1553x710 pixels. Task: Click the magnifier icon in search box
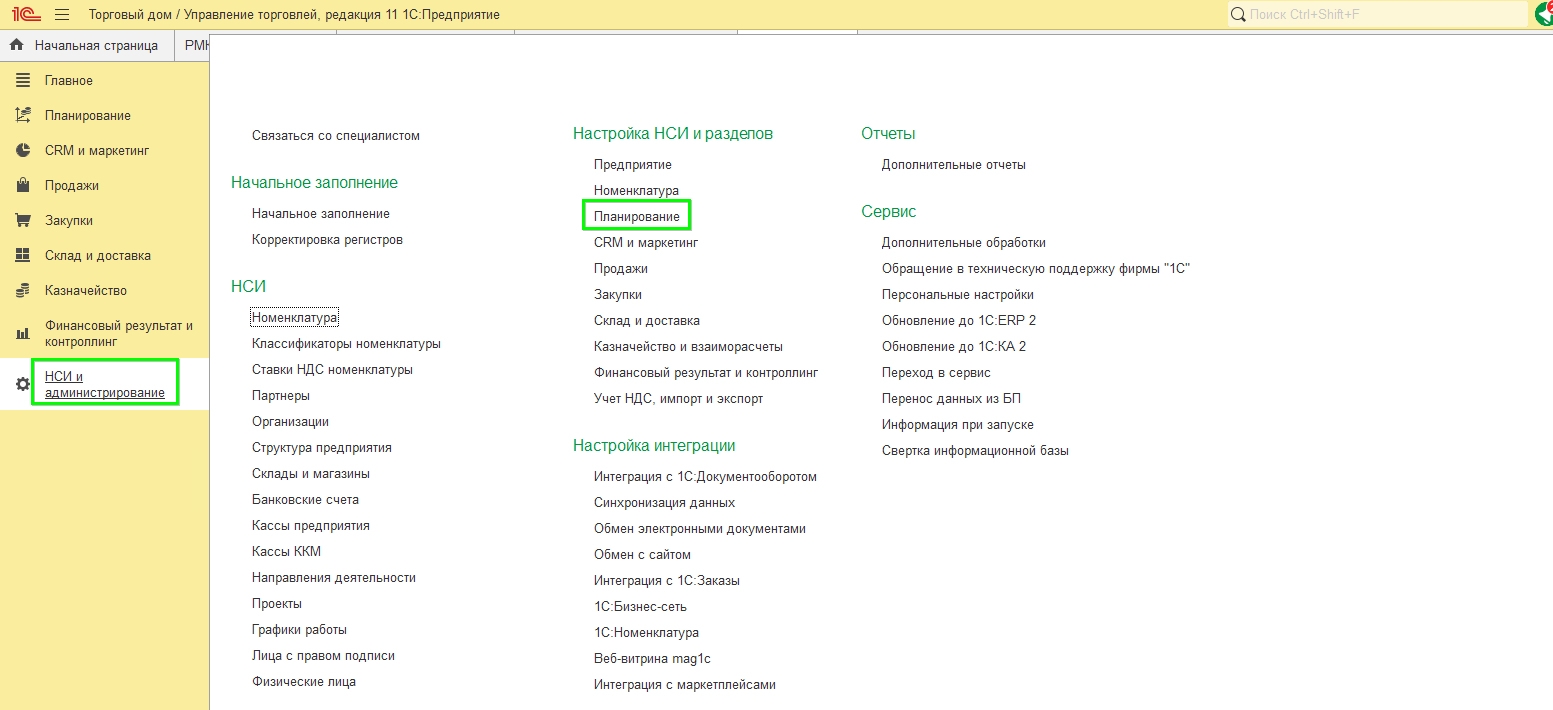1238,14
